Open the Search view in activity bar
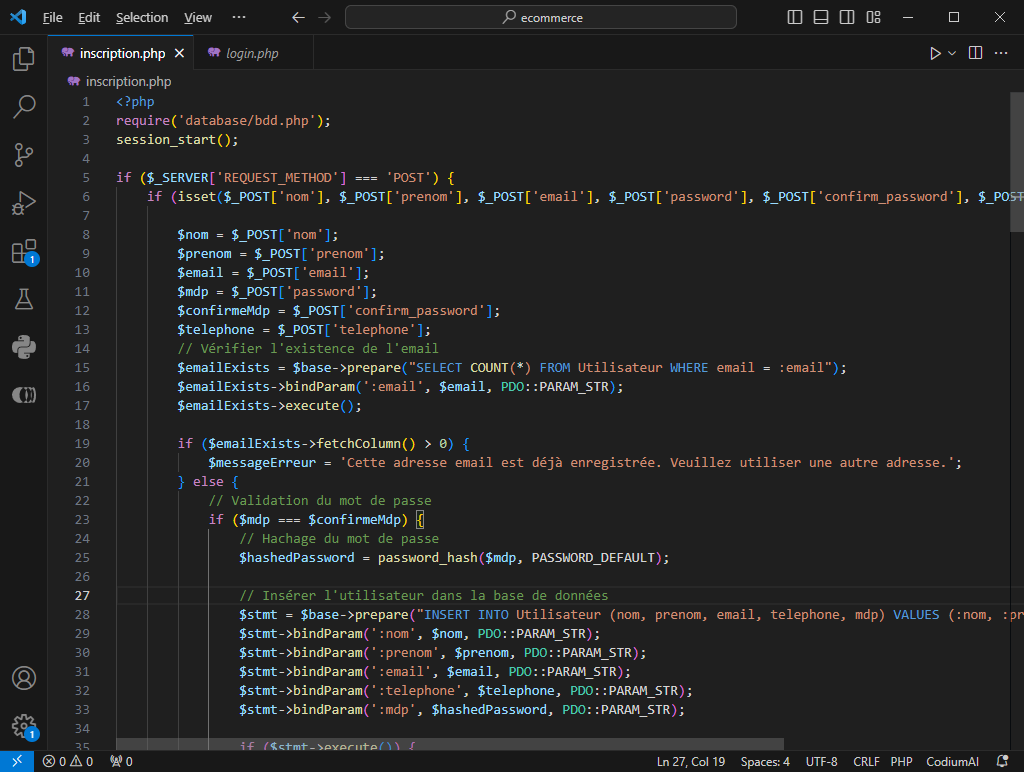 24,107
